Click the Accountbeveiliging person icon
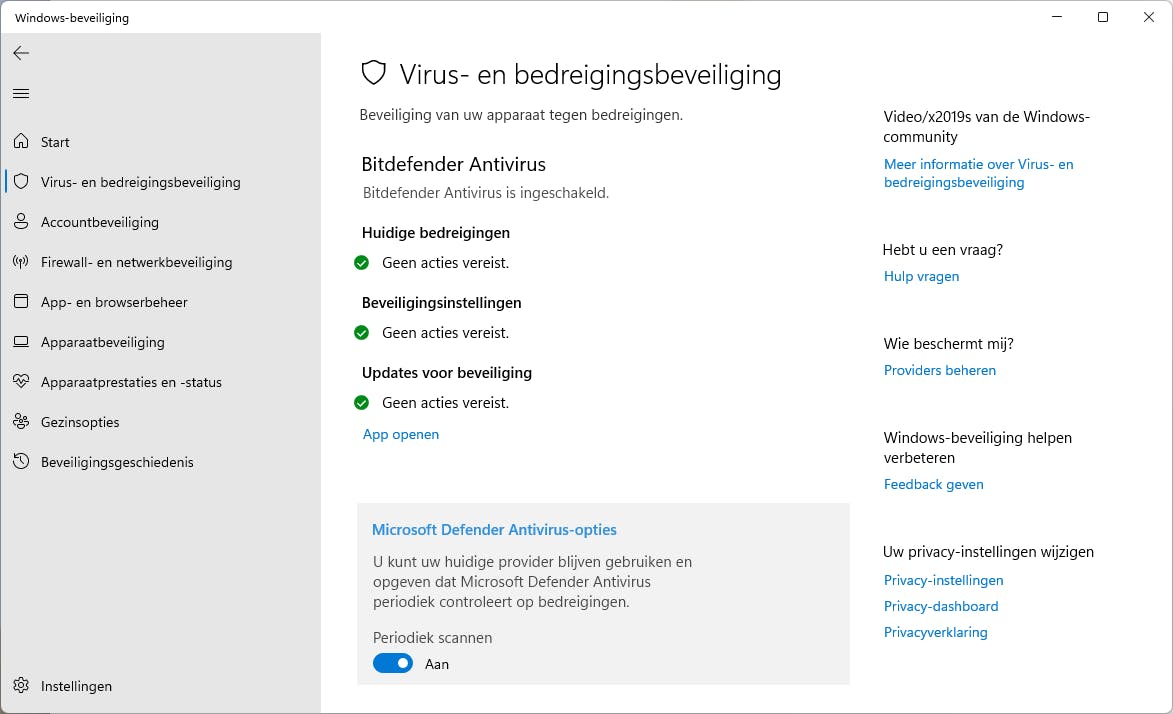Viewport: 1173px width, 714px height. coord(21,222)
